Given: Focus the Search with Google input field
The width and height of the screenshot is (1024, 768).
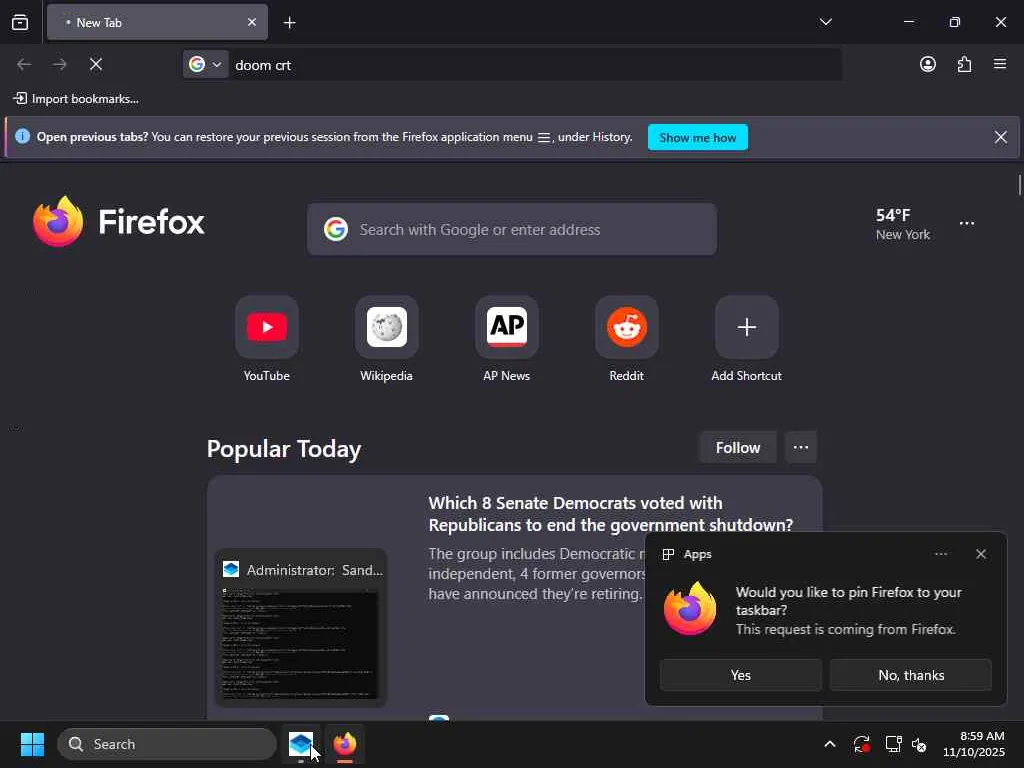Looking at the screenshot, I should pyautogui.click(x=512, y=229).
